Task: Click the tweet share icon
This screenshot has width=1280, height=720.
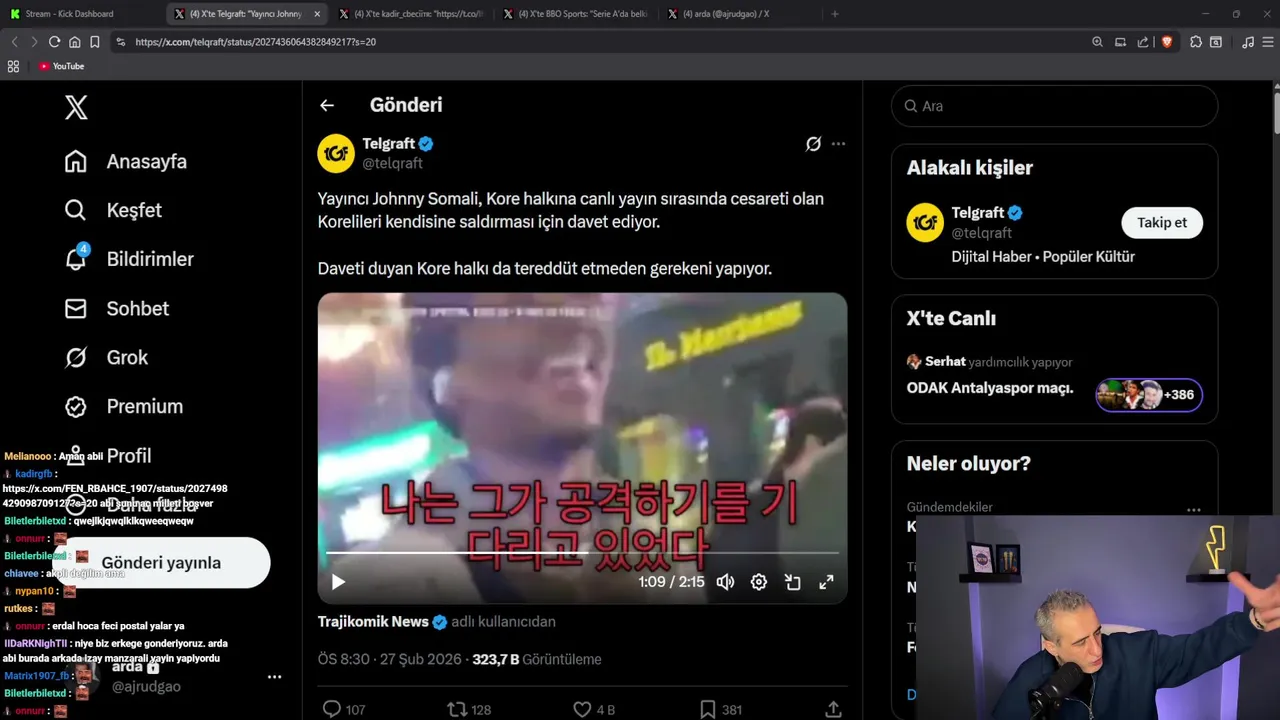Action: click(x=833, y=710)
